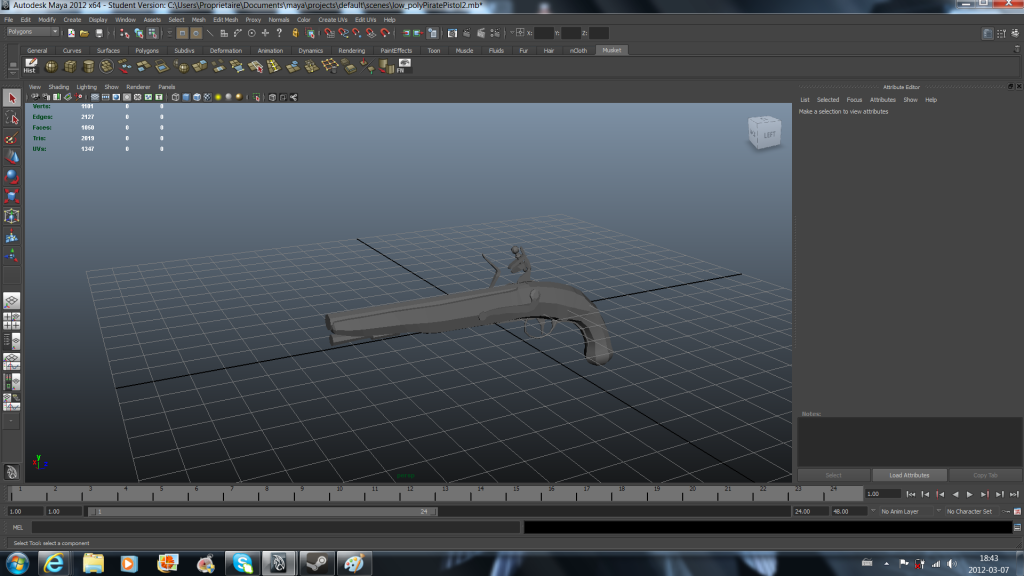Play the animation backwards

955,494
